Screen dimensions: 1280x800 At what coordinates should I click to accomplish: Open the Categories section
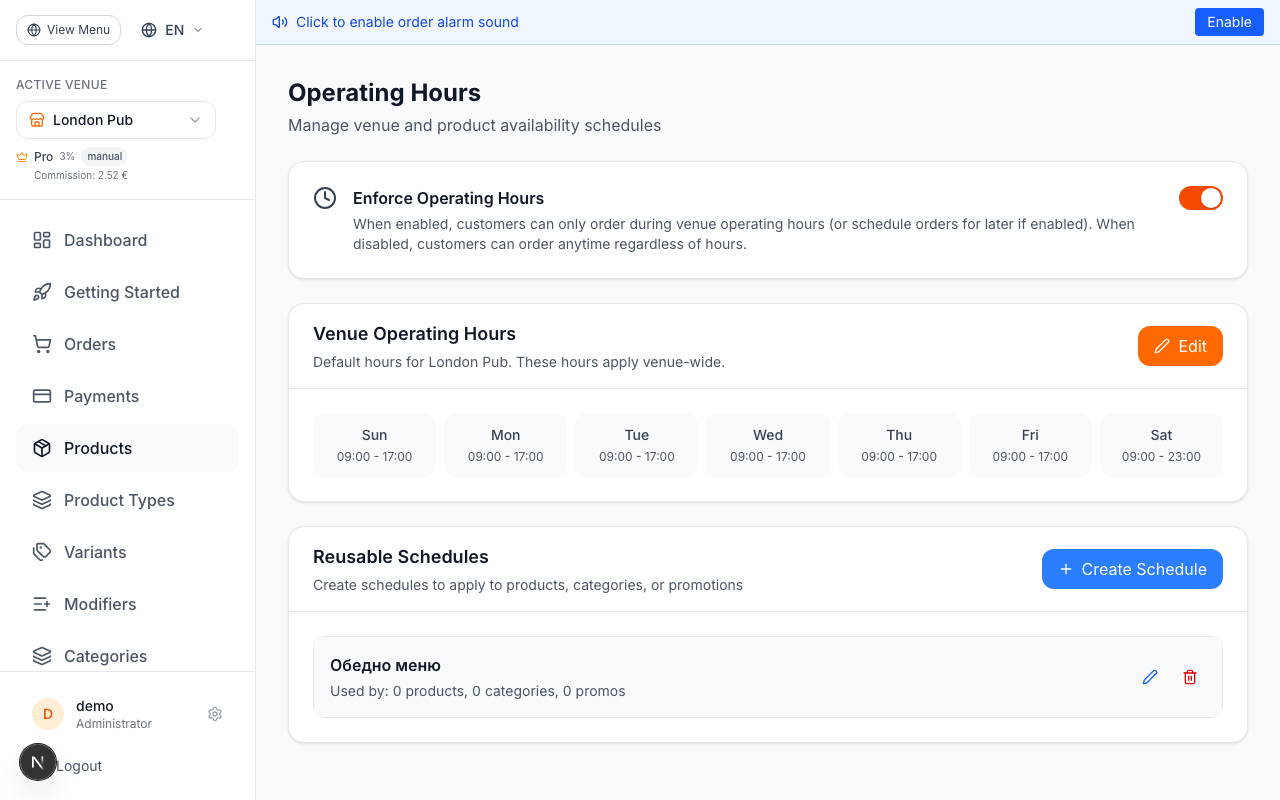[x=107, y=656]
